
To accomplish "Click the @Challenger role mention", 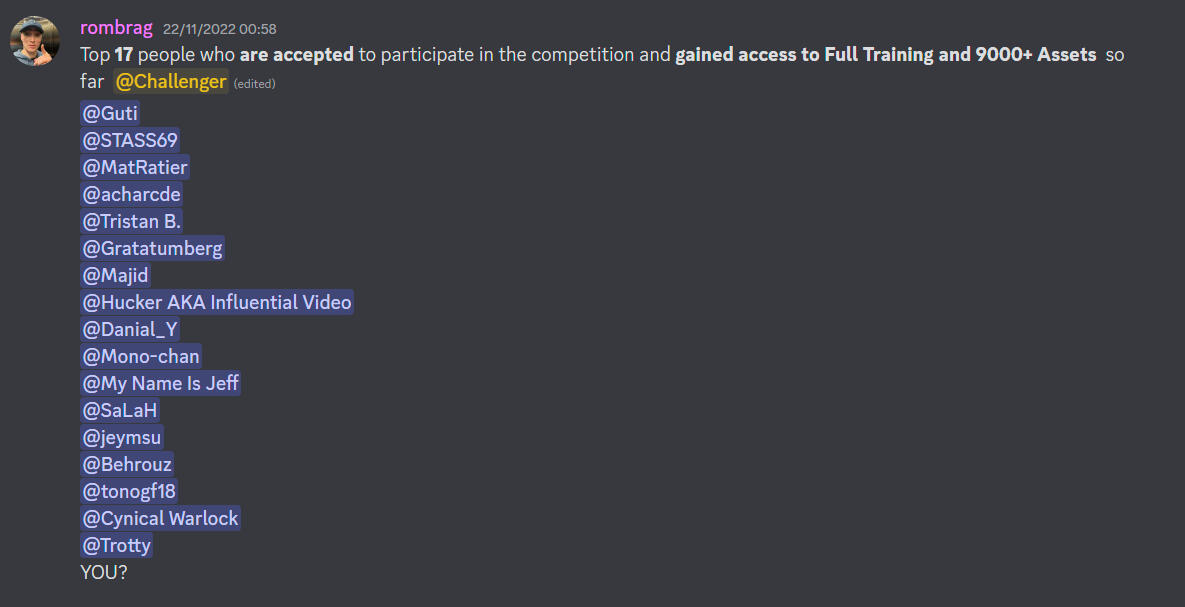I will pos(170,82).
